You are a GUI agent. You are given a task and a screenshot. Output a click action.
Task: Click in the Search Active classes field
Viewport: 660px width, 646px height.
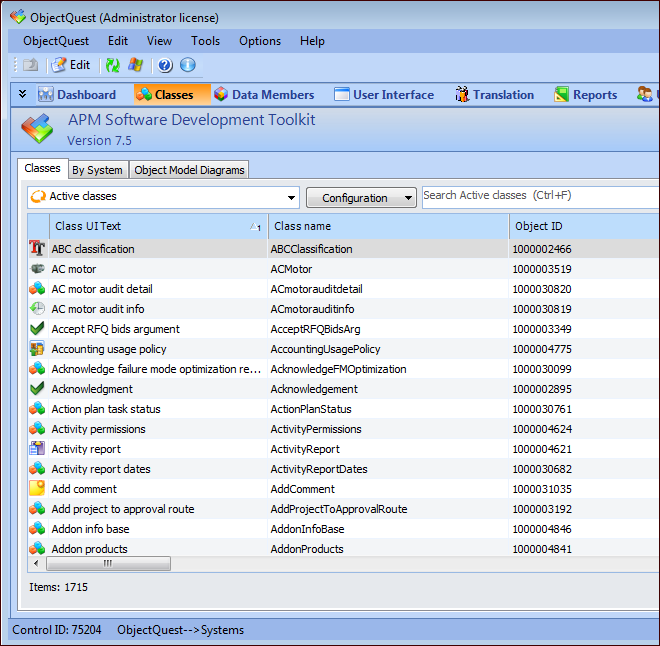tap(538, 196)
